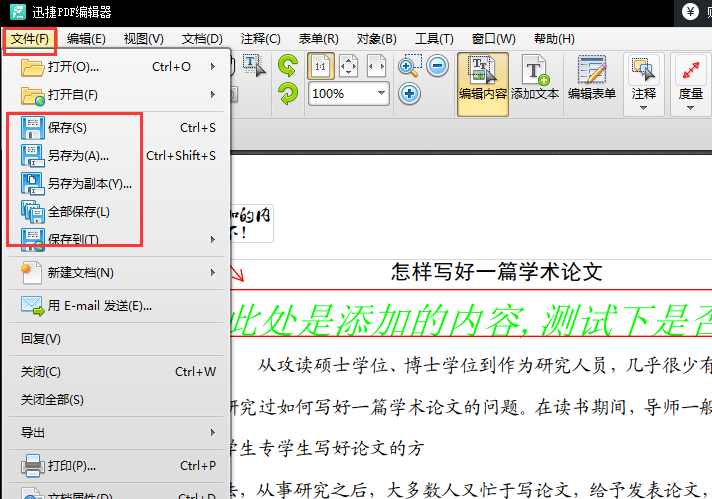Click the document title 怎样写好一篇学术论文
Viewport: 712px width, 499px height.
click(x=497, y=272)
